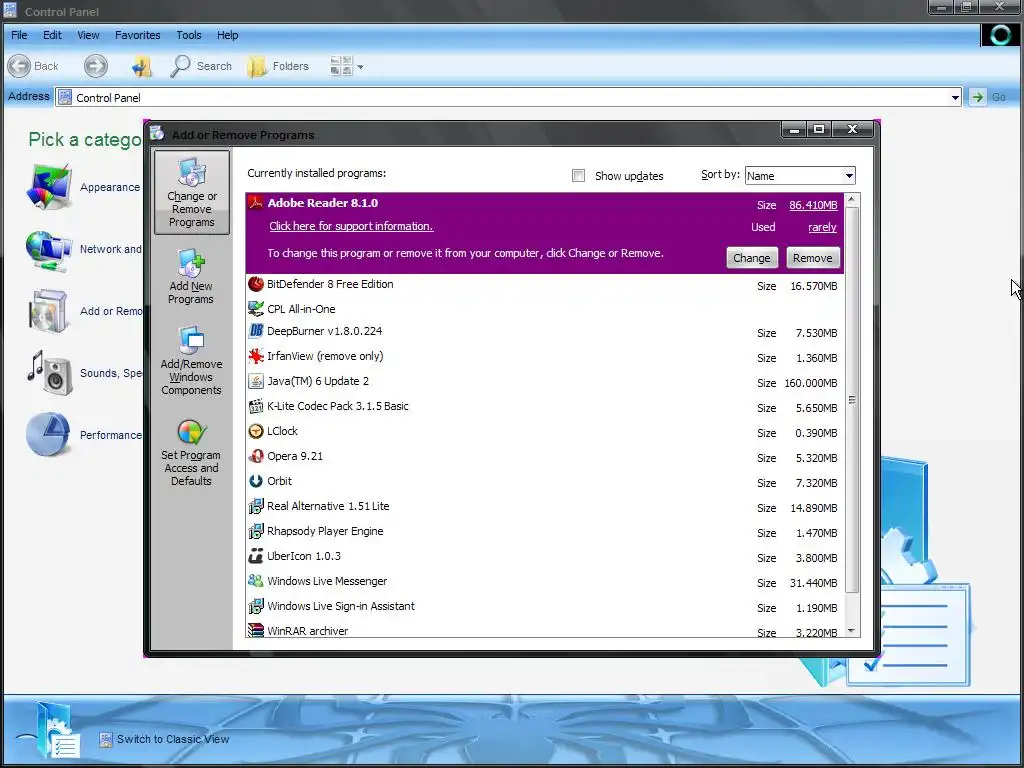Click the 31.440MB size value
Image resolution: width=1024 pixels, height=768 pixels.
(814, 583)
